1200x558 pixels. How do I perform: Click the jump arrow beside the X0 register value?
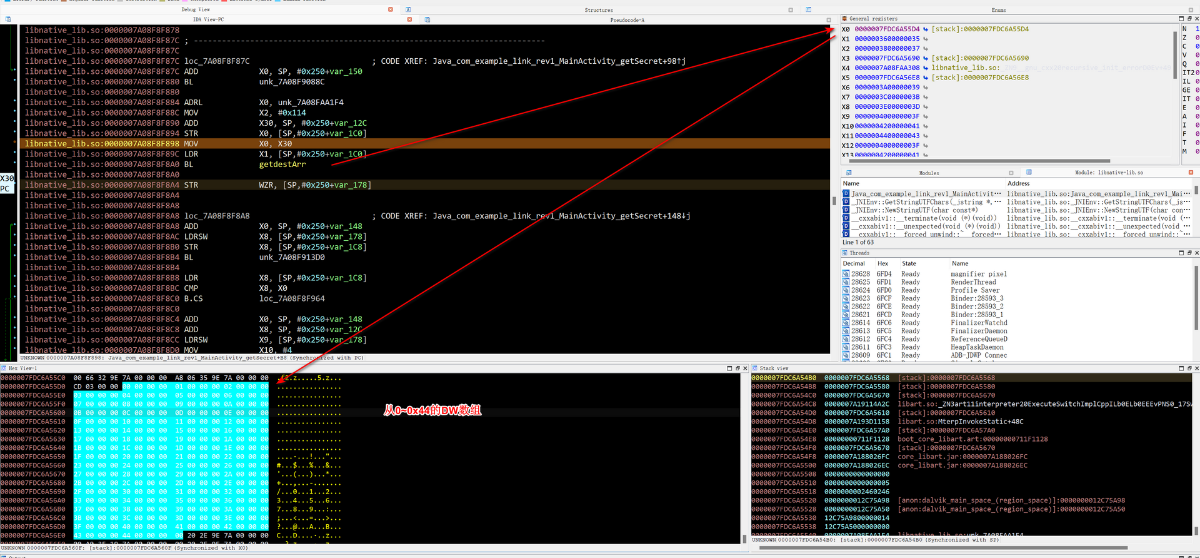point(925,29)
